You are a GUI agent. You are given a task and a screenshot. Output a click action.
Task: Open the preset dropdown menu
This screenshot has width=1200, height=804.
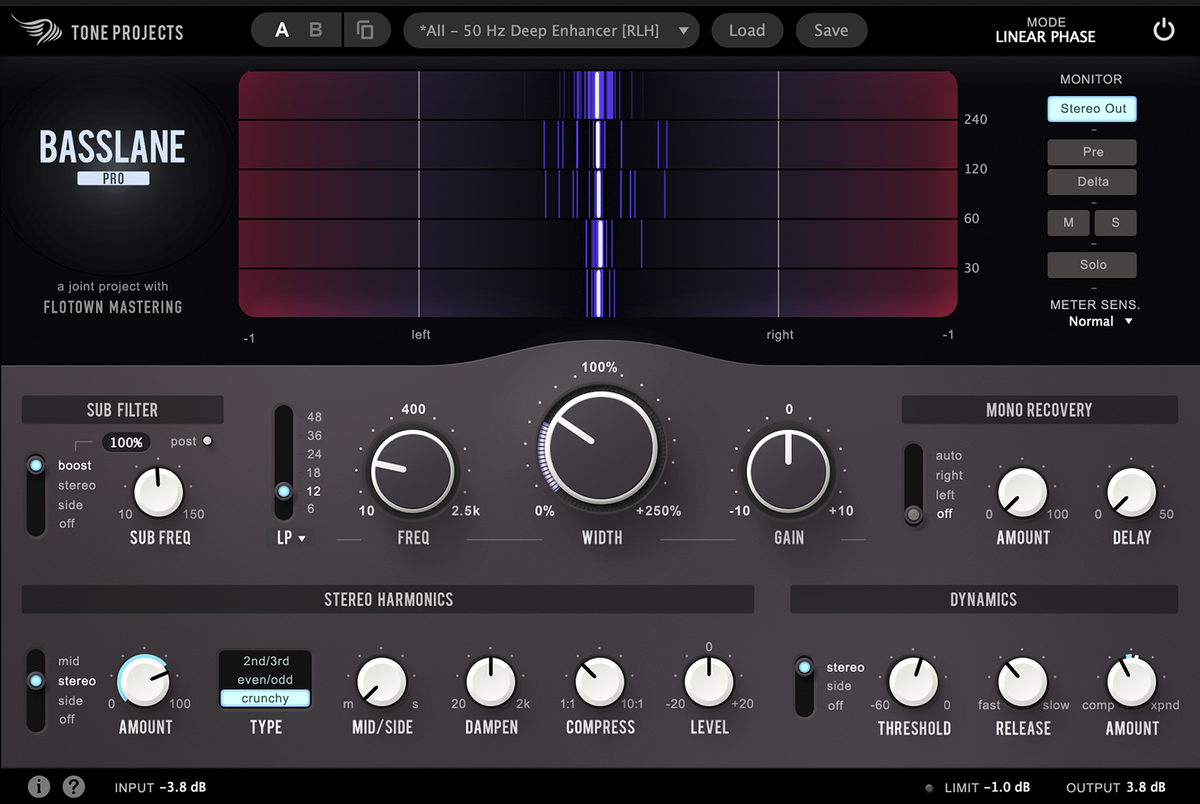pos(551,30)
